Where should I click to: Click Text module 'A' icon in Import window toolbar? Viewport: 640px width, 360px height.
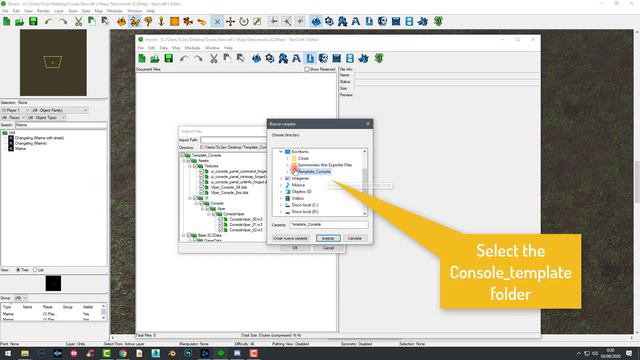296,58
